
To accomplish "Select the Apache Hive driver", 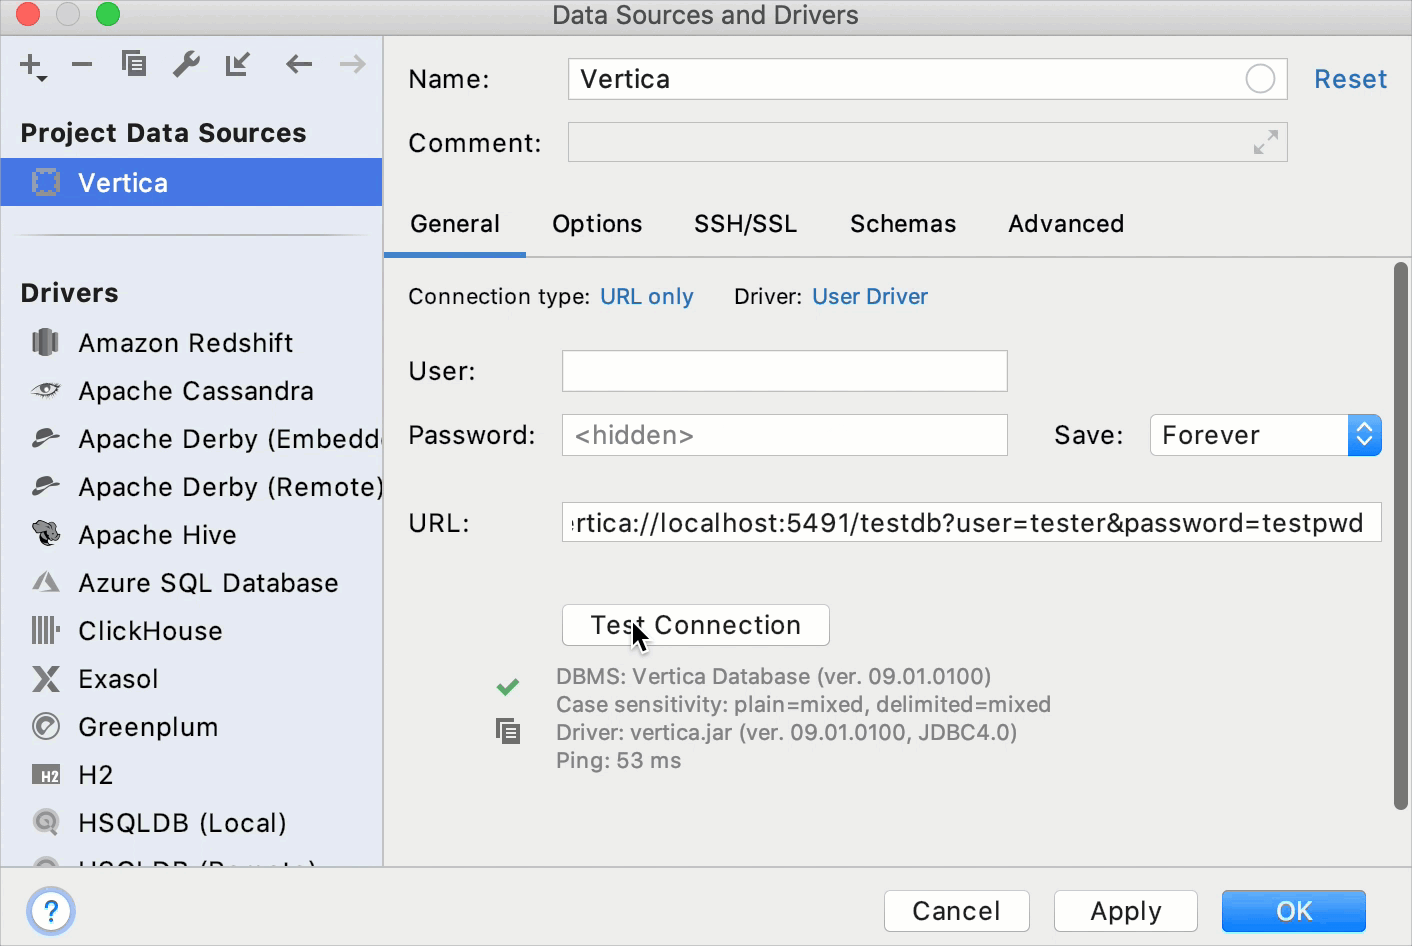I will pos(191,535).
